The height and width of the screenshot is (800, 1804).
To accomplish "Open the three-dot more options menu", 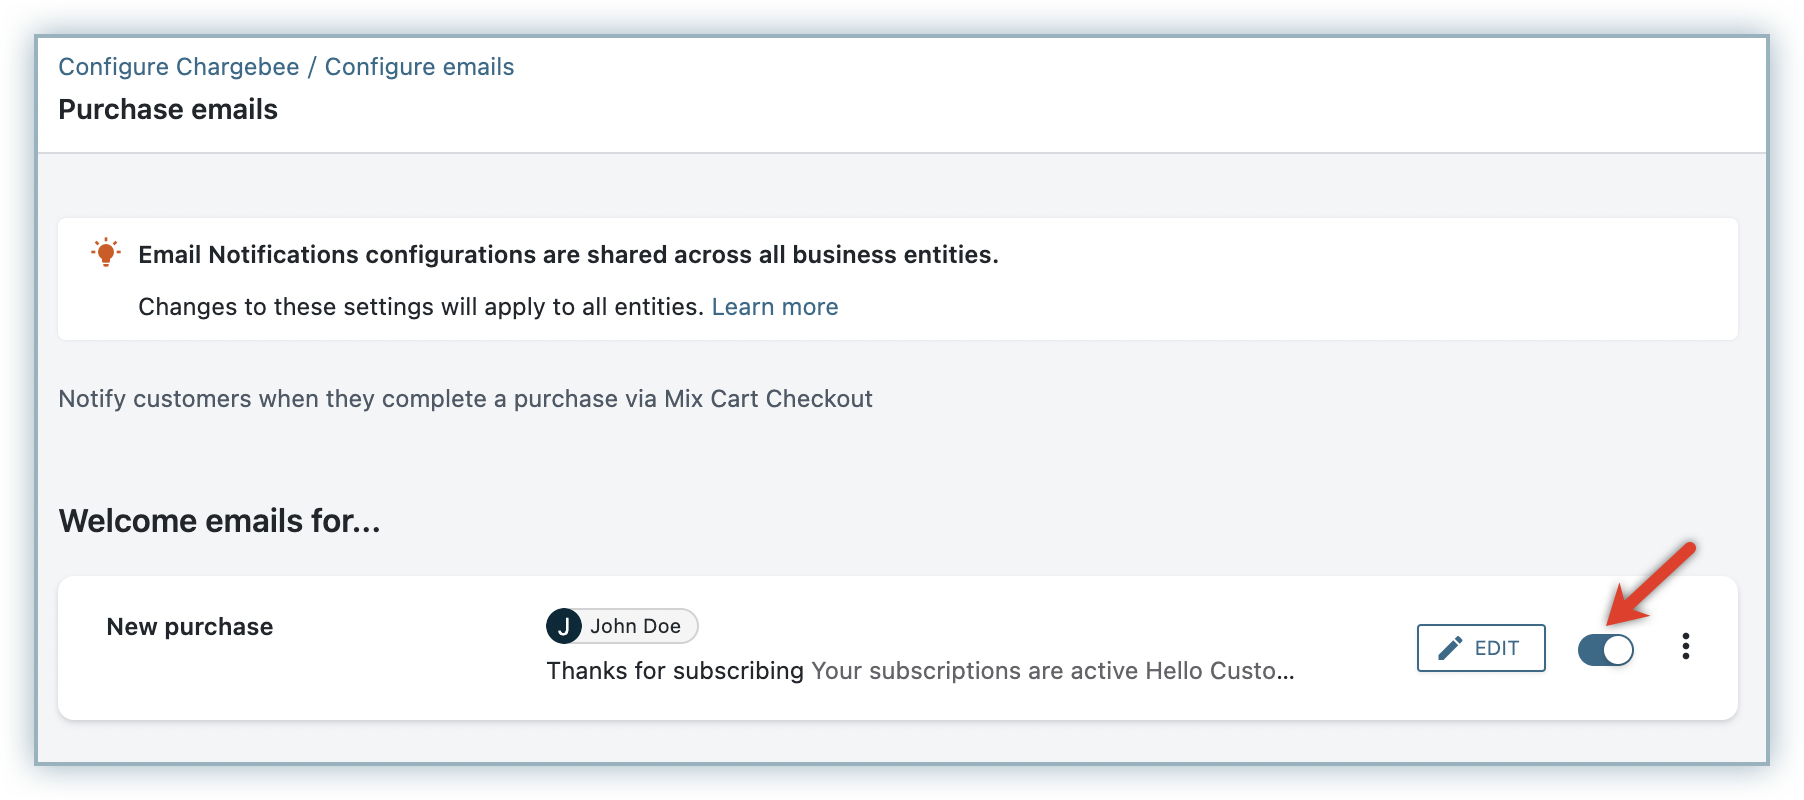I will click(1685, 647).
